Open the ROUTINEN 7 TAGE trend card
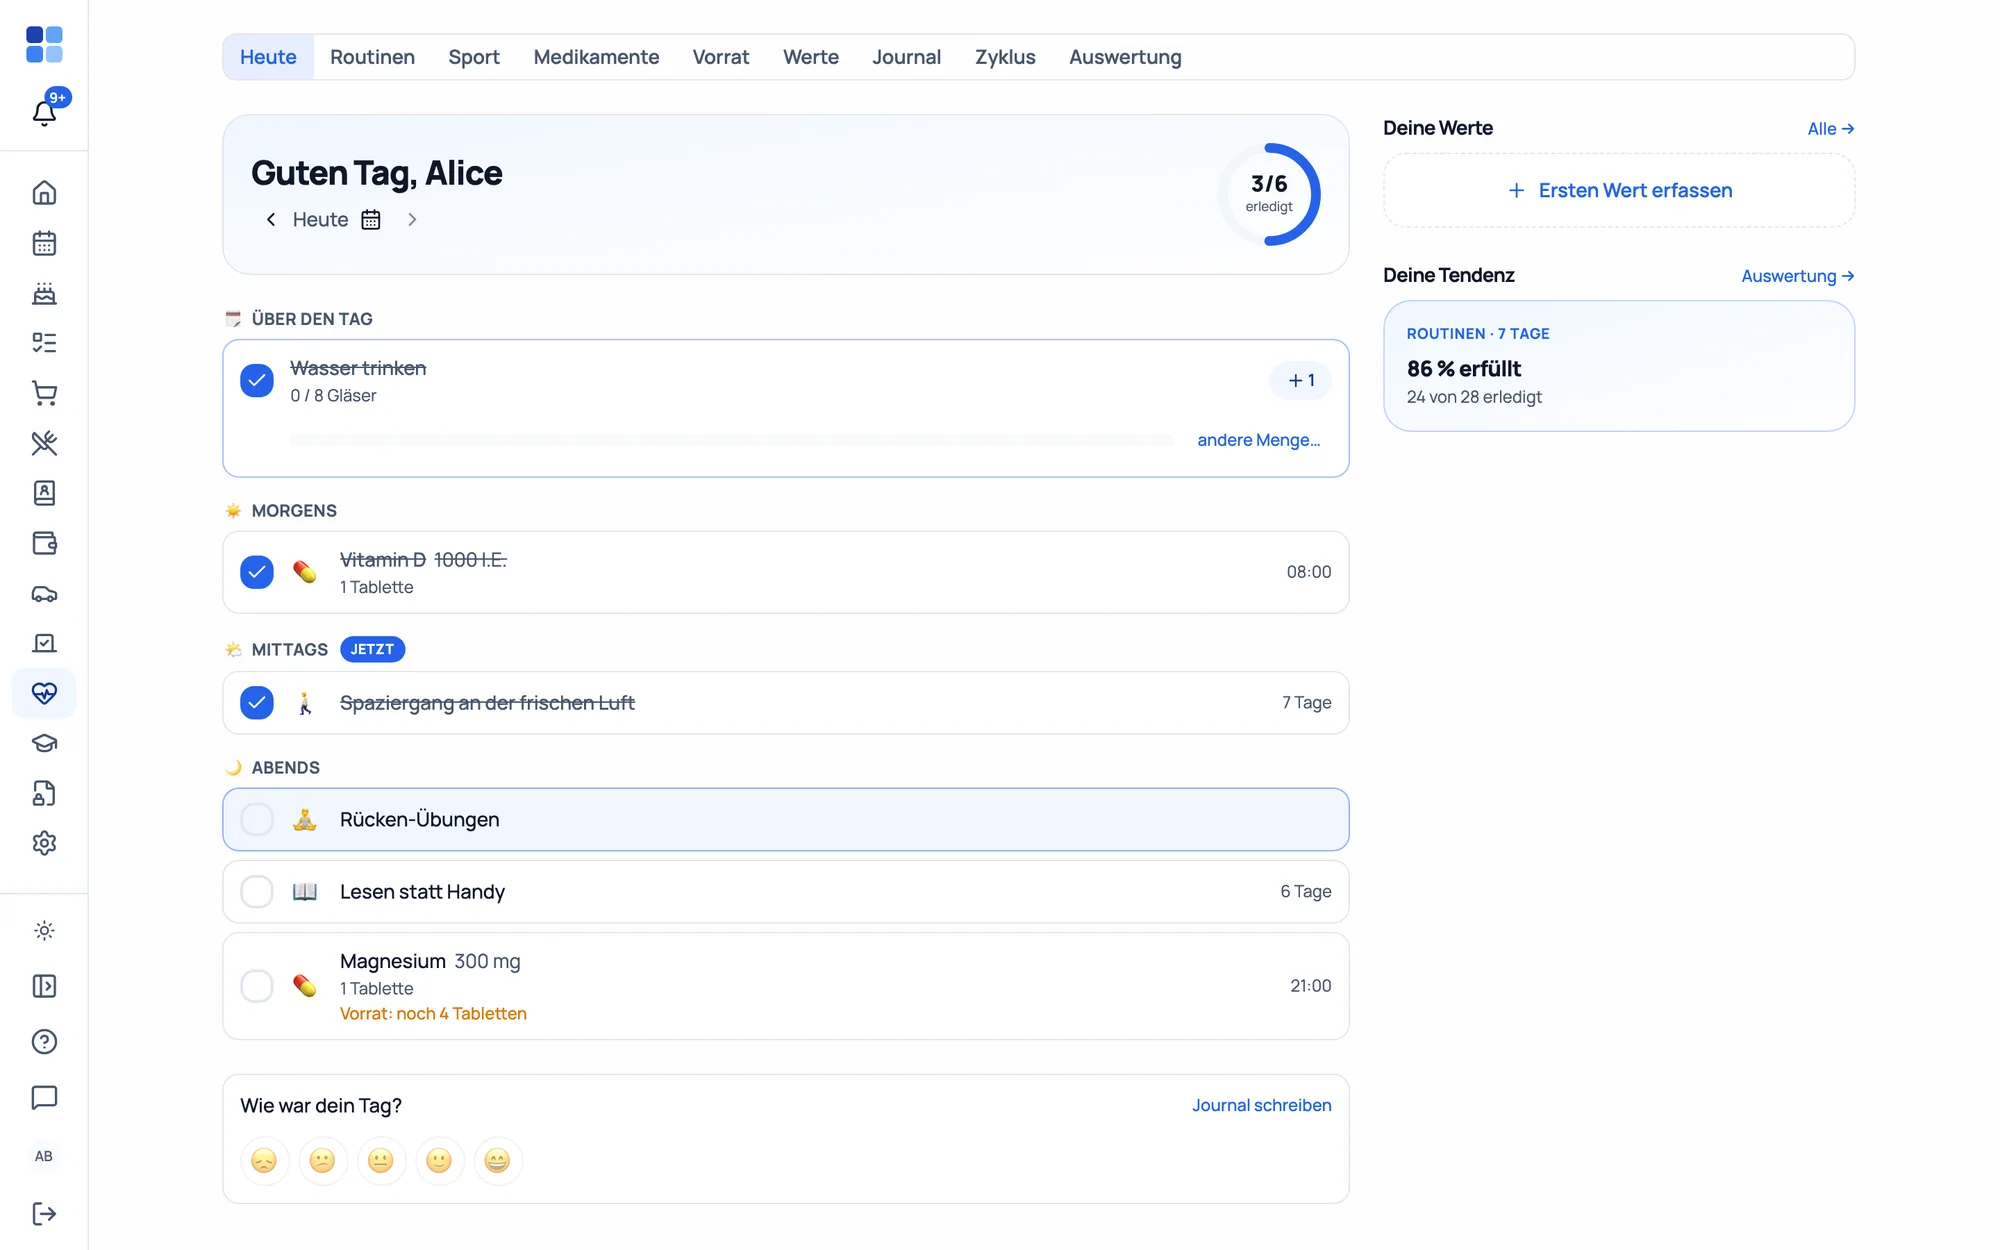This screenshot has width=2000, height=1250. click(x=1619, y=366)
